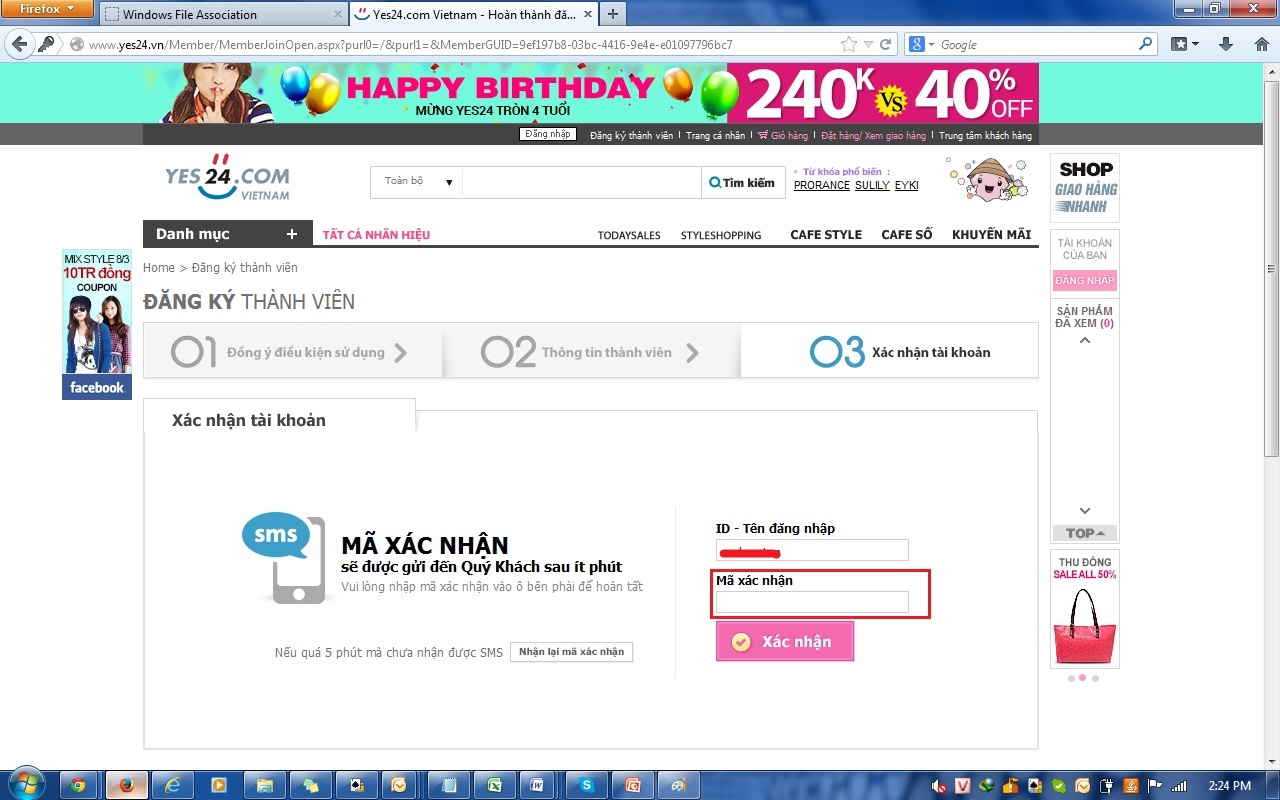Reload the page using the refresh icon
Screen dimensions: 1280x800
pos(885,44)
